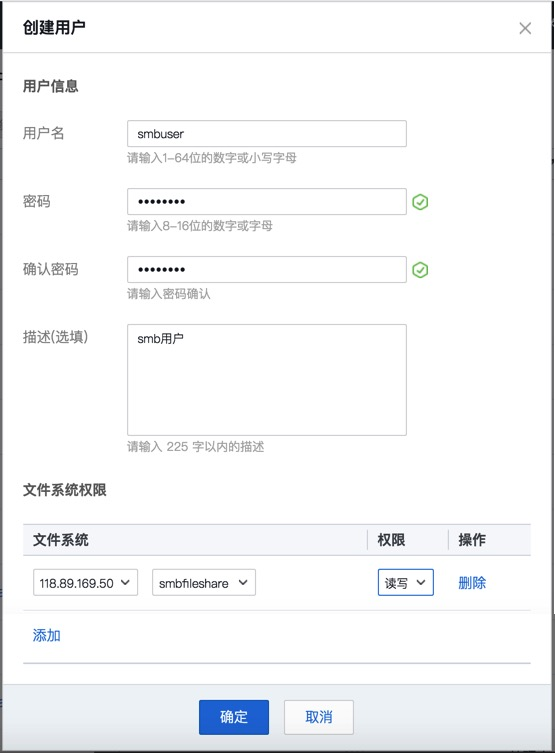Click into the 确认密码 field
This screenshot has height=753, width=555.
pyautogui.click(x=267, y=269)
